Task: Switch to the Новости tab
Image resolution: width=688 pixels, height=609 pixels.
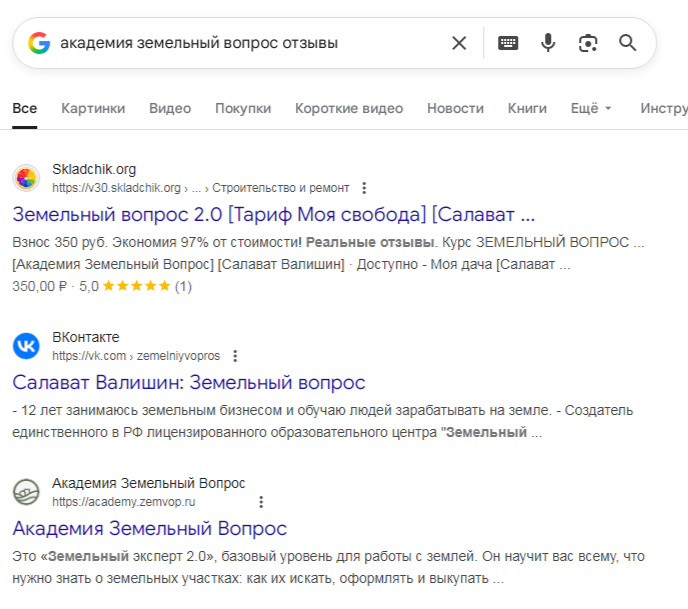Action: click(x=455, y=108)
